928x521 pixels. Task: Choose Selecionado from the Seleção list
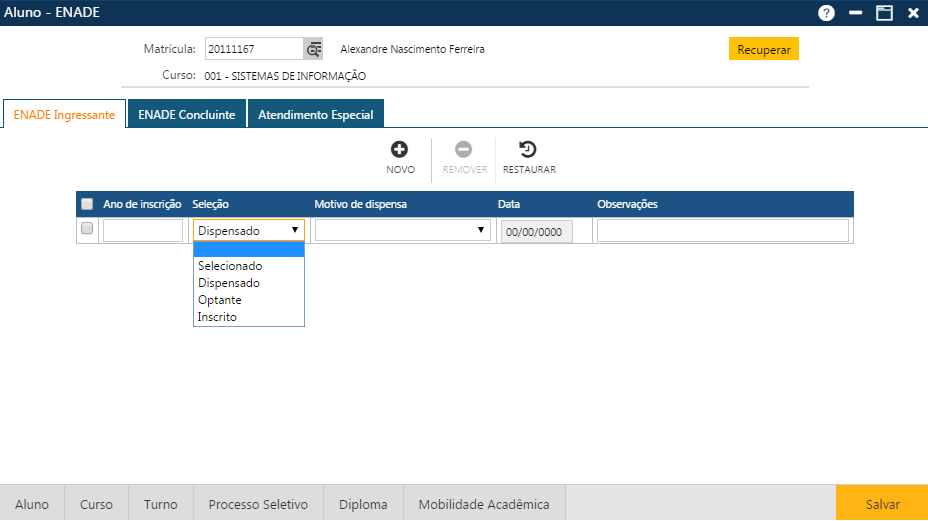[x=230, y=266]
